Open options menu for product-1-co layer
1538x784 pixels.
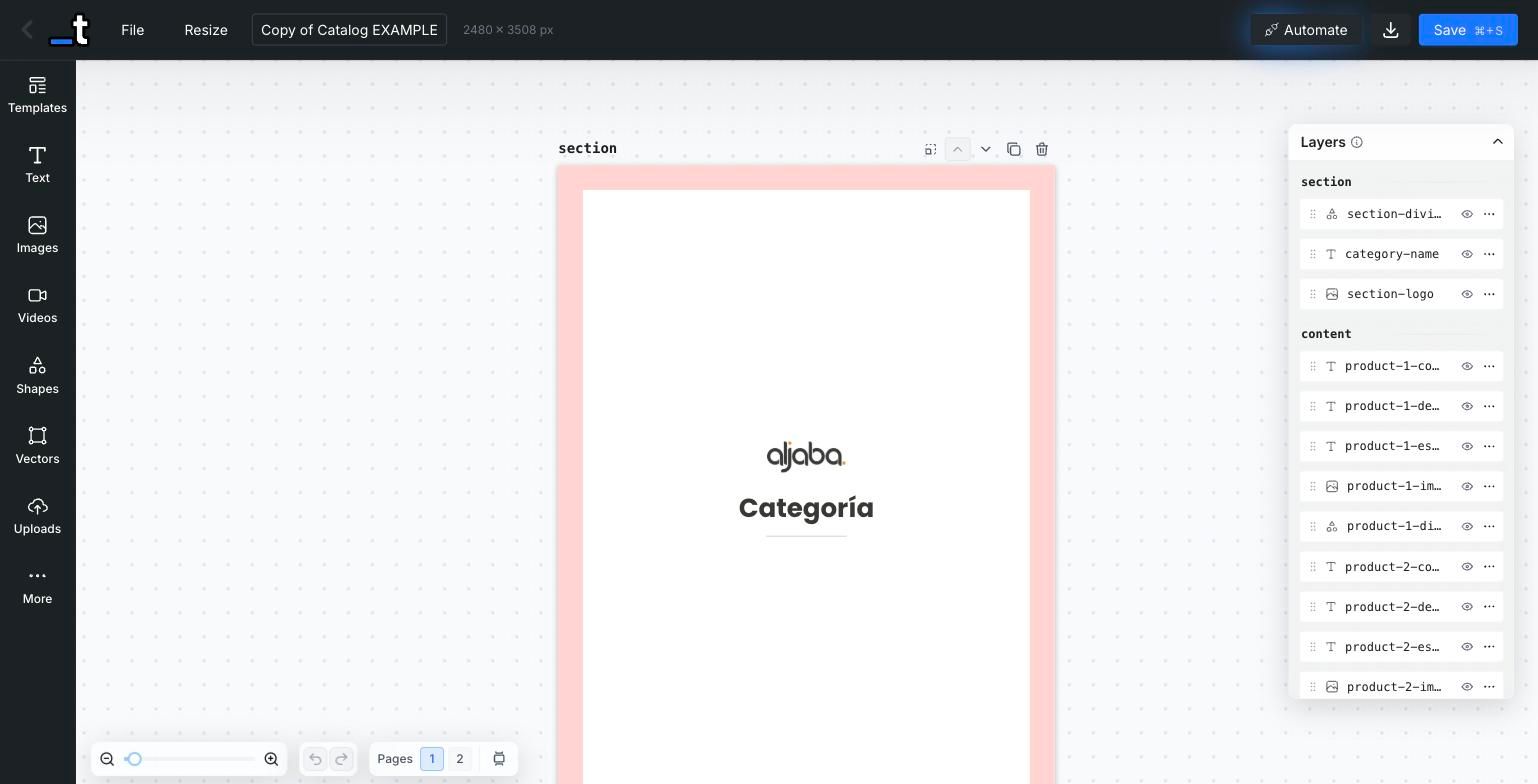(1489, 366)
